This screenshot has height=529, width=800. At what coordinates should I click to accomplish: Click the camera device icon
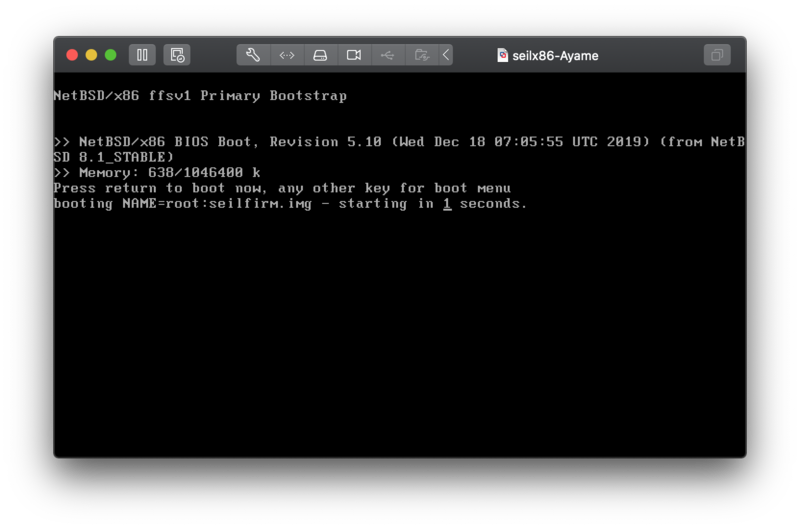tap(354, 55)
